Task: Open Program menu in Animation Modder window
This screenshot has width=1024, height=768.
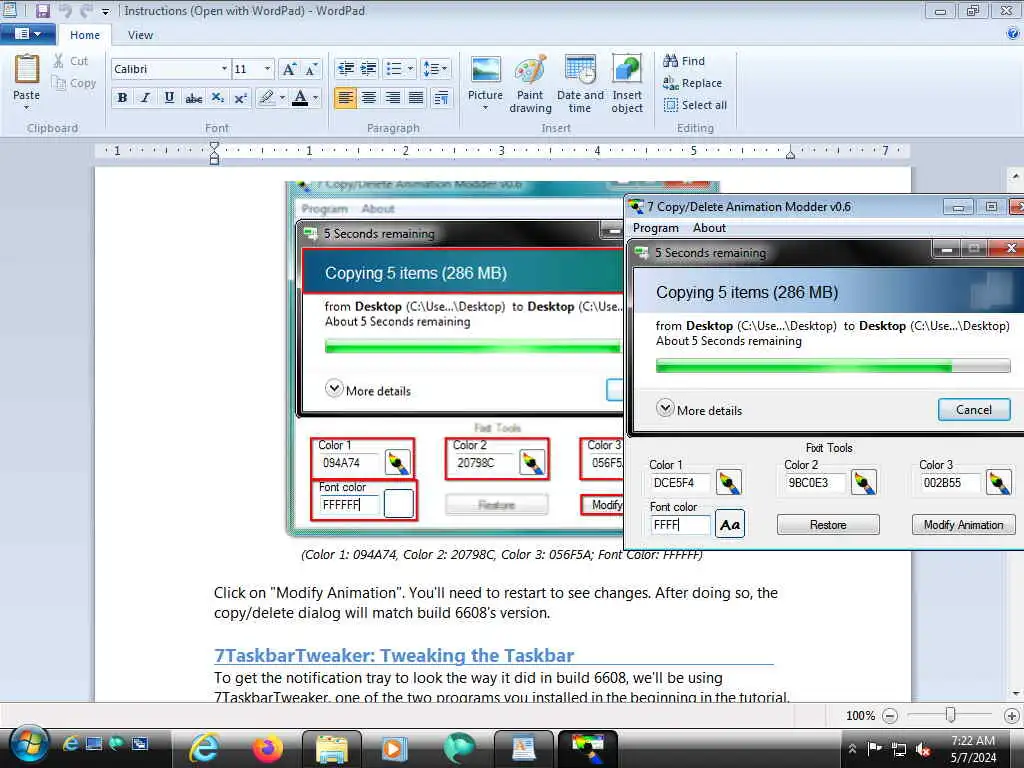Action: (656, 228)
